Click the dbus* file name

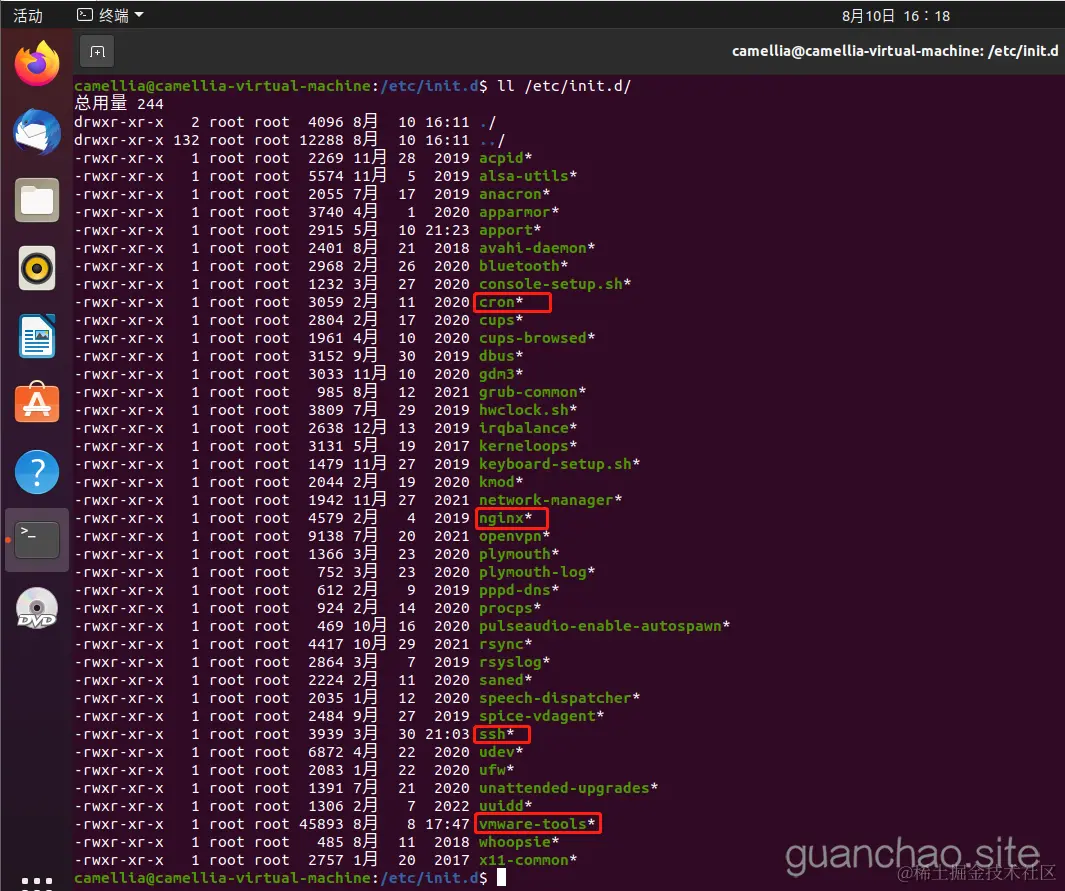click(x=501, y=356)
